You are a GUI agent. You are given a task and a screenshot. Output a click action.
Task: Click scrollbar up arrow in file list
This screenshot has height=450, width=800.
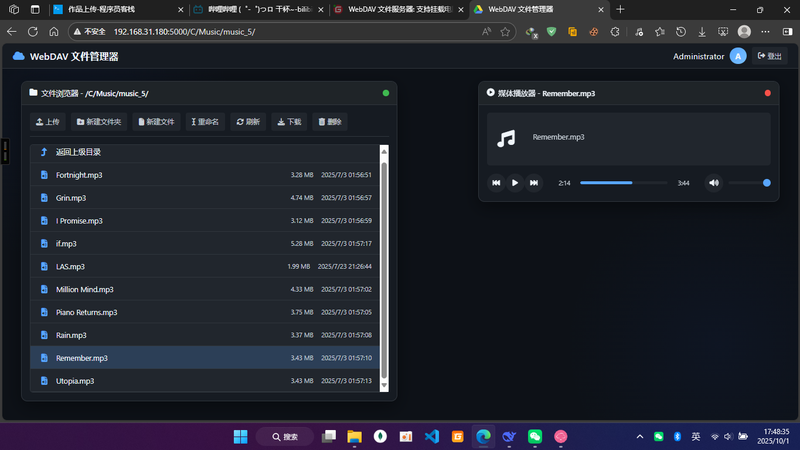(384, 151)
